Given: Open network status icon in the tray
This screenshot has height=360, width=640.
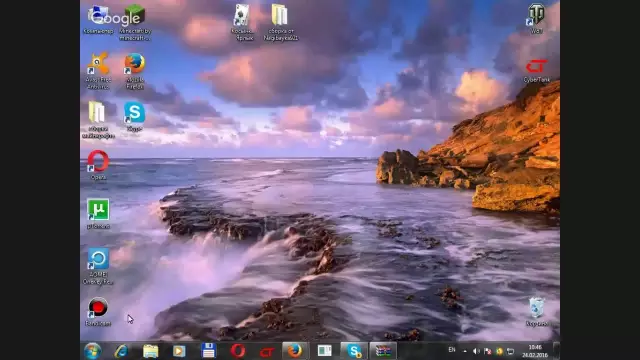Looking at the screenshot, I should point(510,351).
